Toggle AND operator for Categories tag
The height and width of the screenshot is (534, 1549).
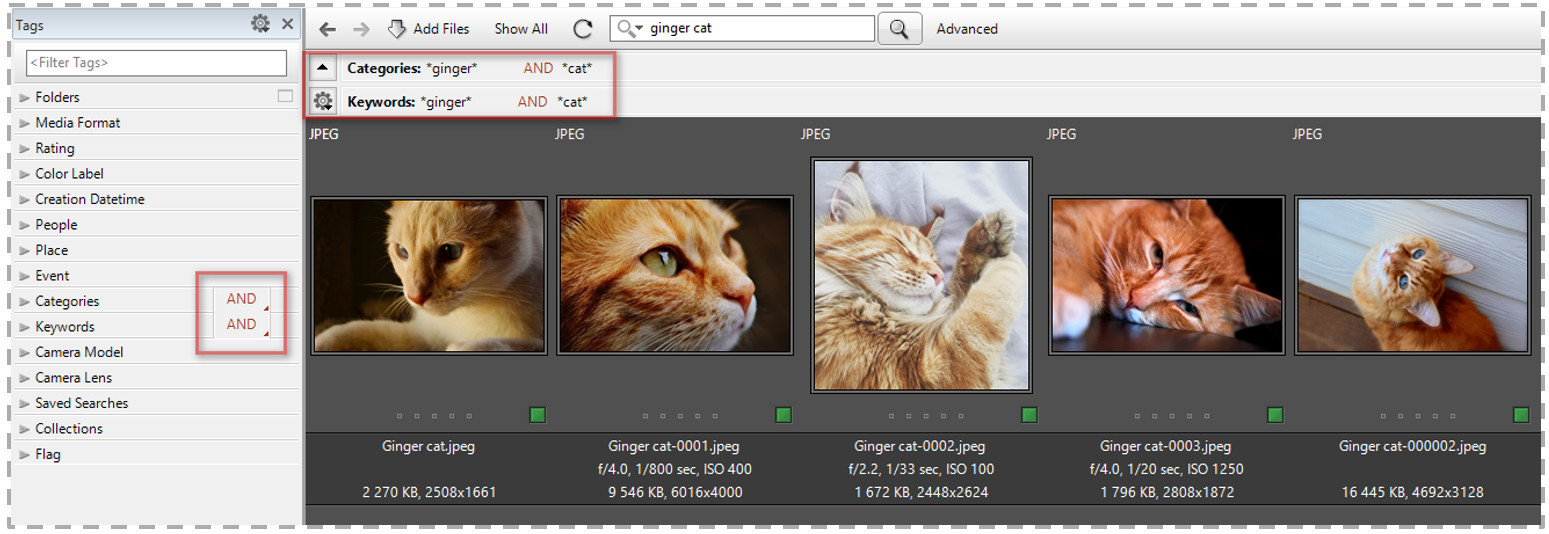242,299
